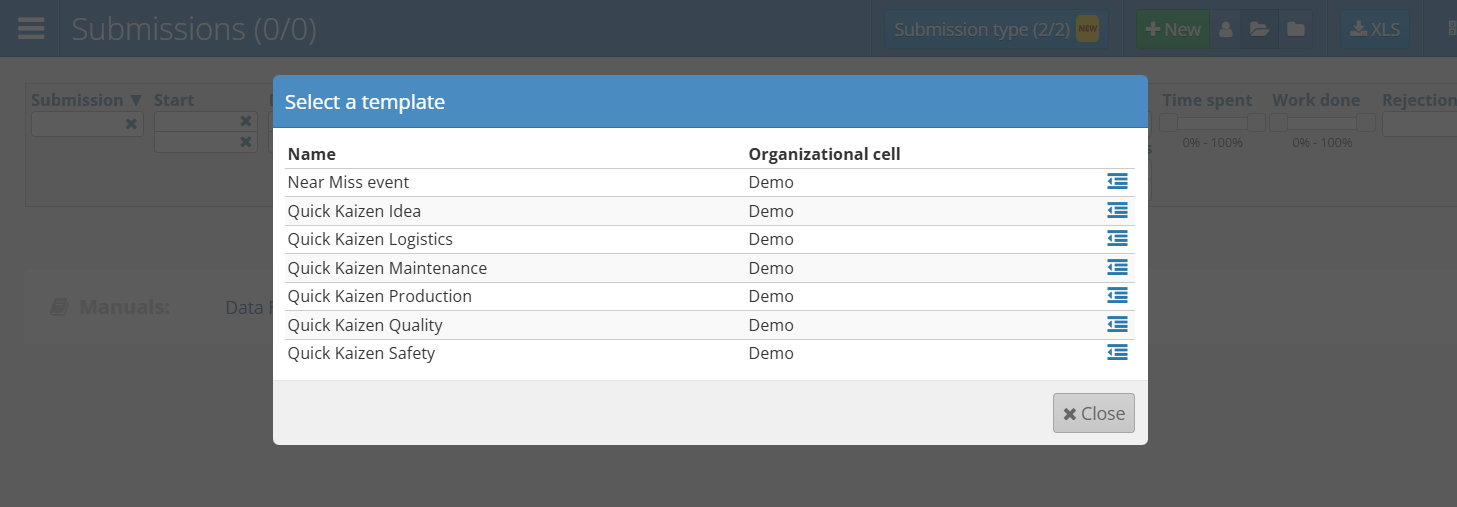Click the user icon beside New
Viewport: 1457px width, 507px height.
[x=1225, y=29]
